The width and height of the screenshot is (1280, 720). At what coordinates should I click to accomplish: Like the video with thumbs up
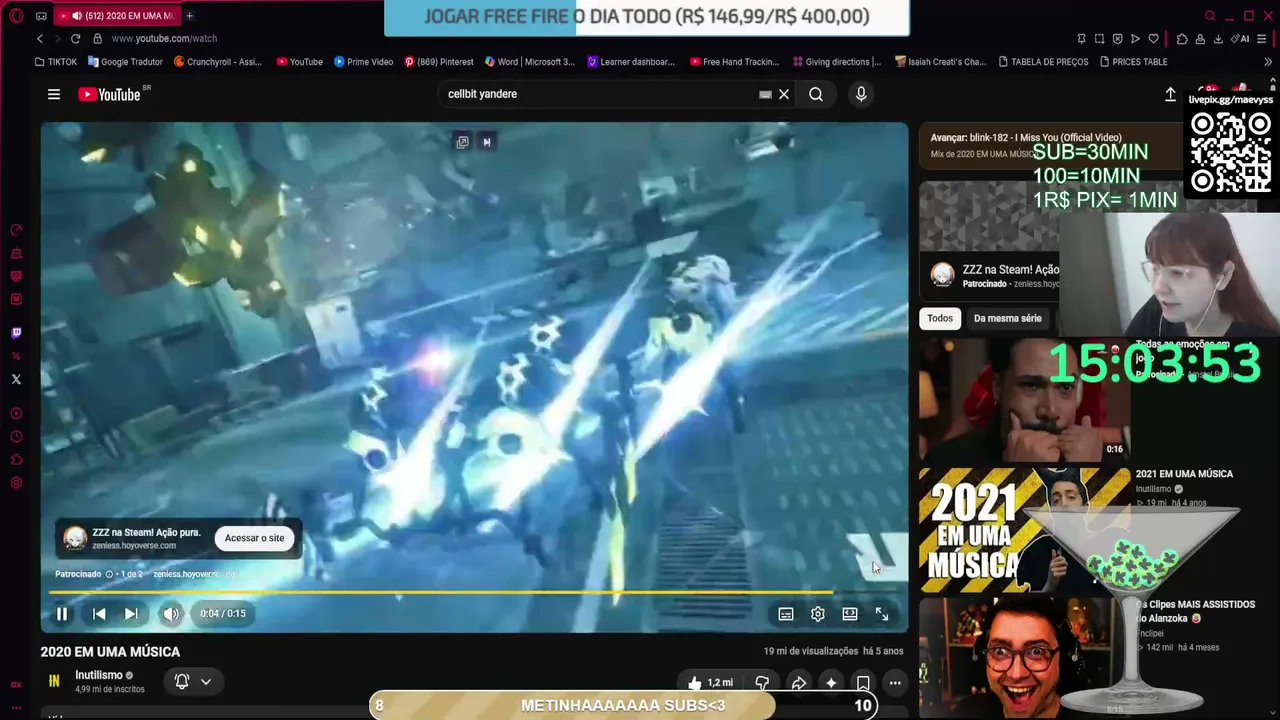[x=712, y=683]
